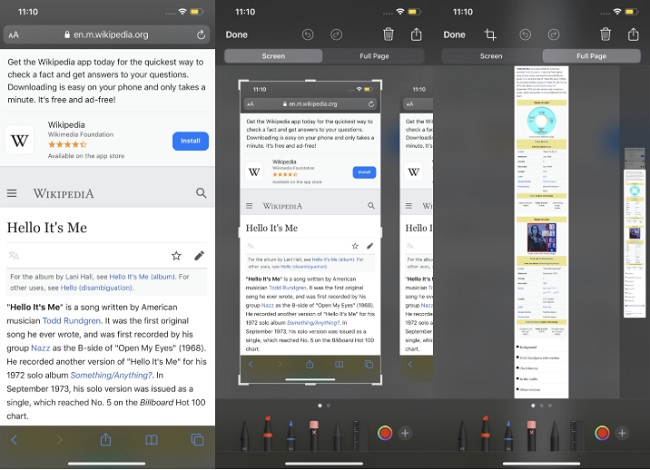Pick the ruler tool in Full Page editor
The image size is (650, 470).
pyautogui.click(x=573, y=436)
